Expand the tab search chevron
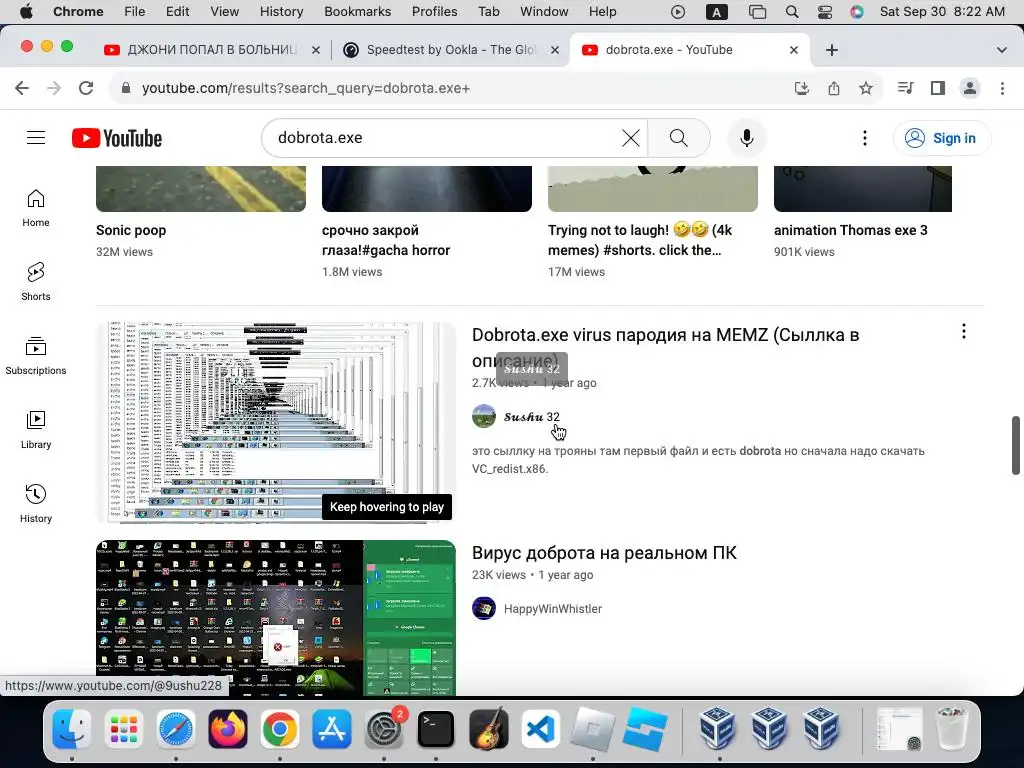 coord(1002,50)
